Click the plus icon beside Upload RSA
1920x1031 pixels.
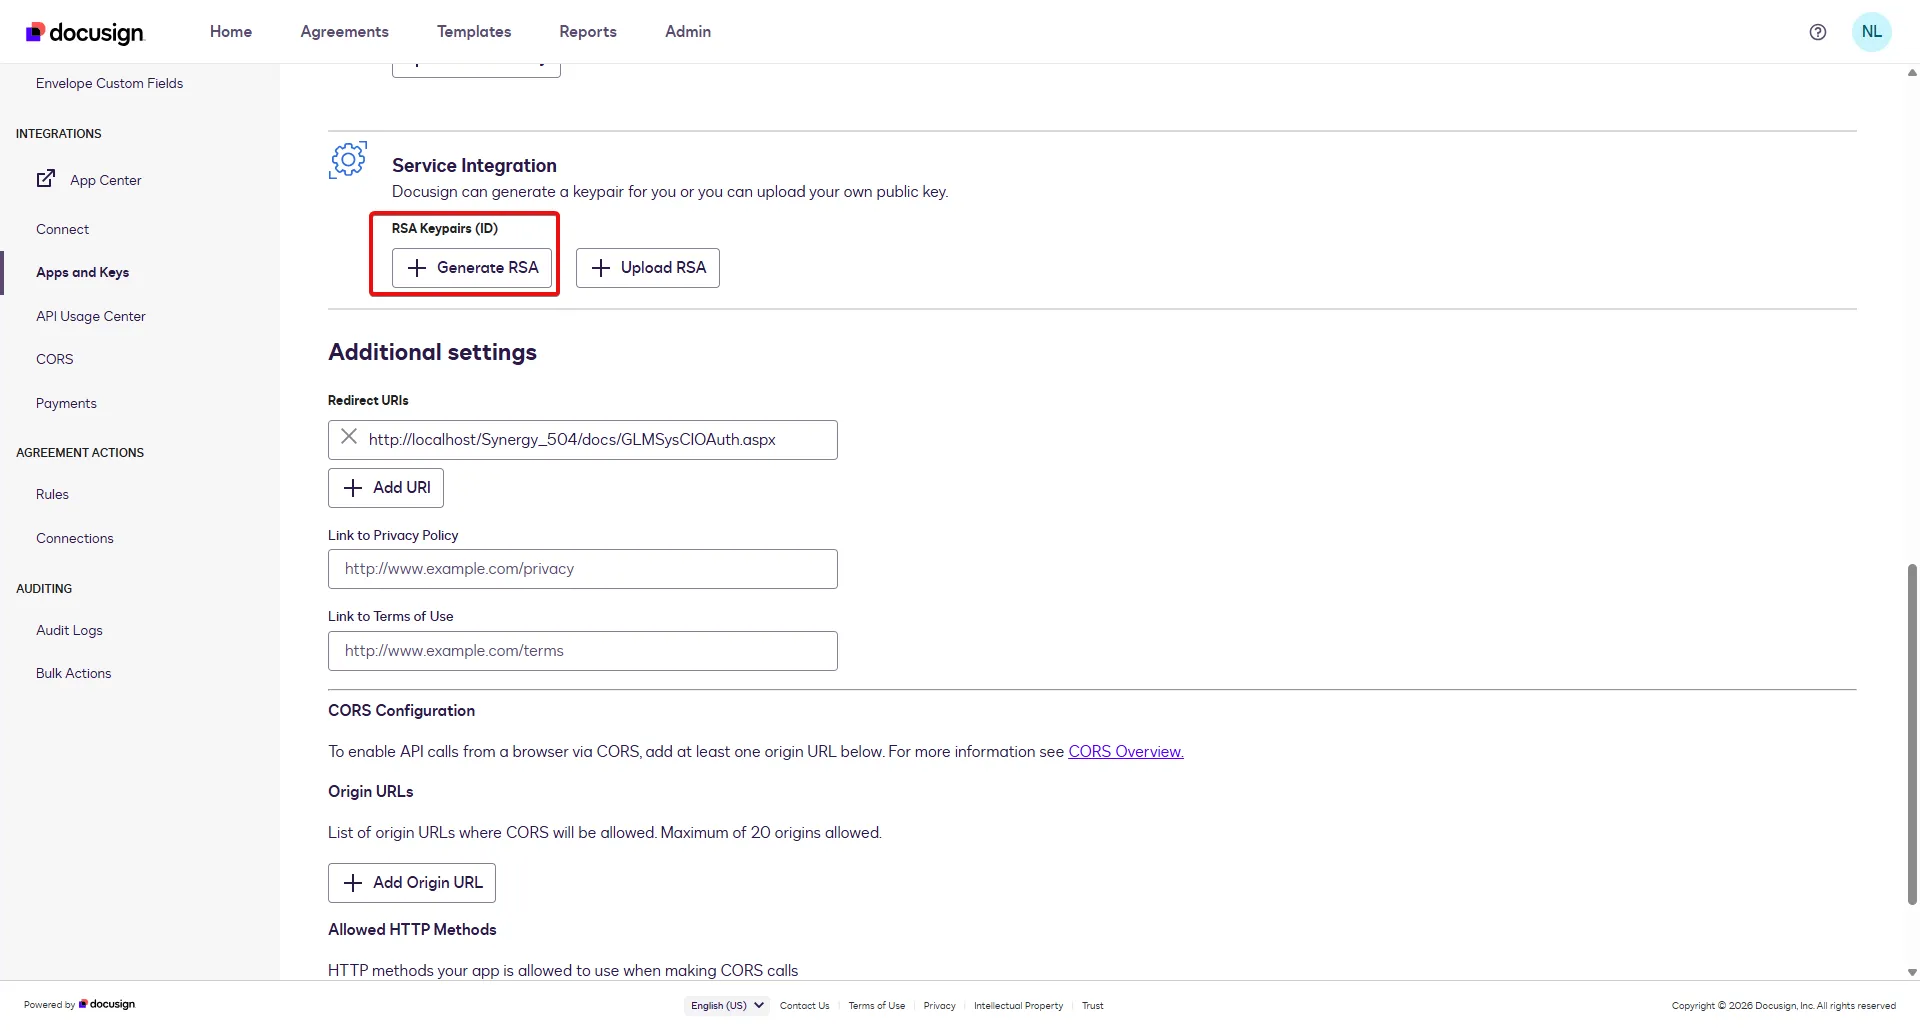[x=600, y=267]
